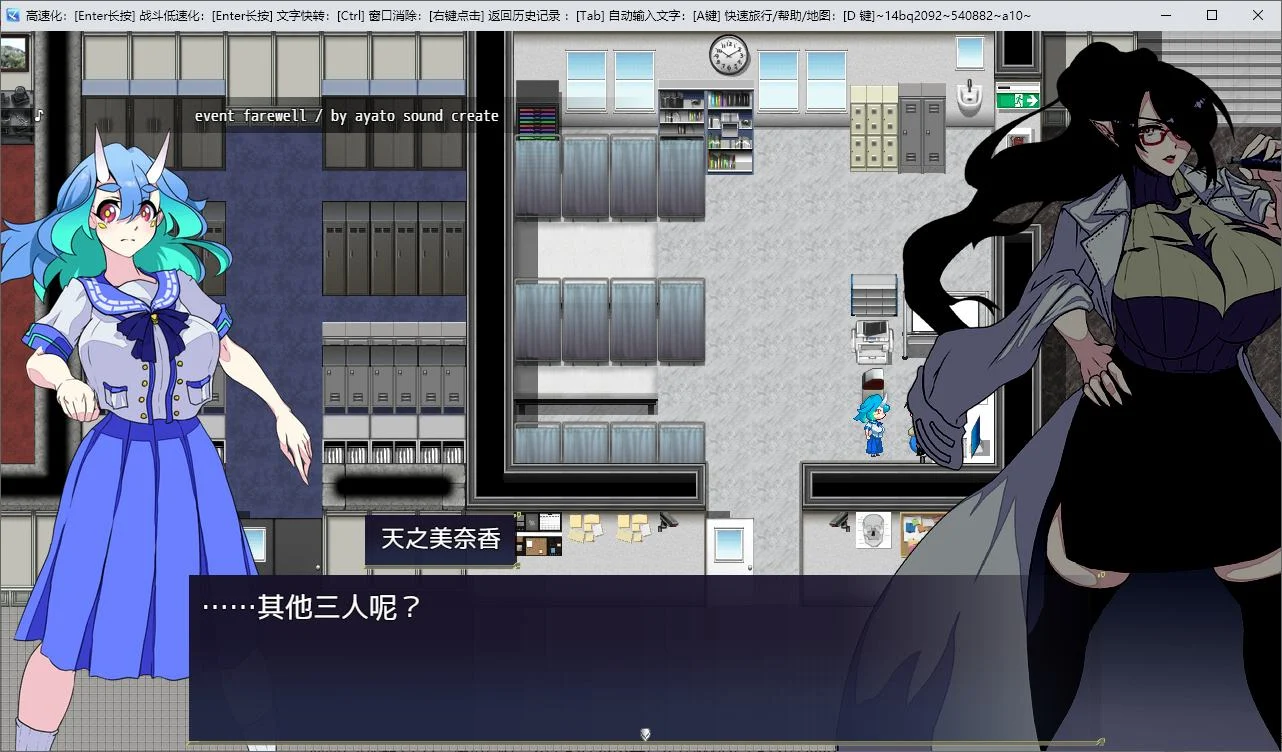Click the skull anatomy poster near the bottom
The width and height of the screenshot is (1282, 752).
pyautogui.click(x=873, y=530)
